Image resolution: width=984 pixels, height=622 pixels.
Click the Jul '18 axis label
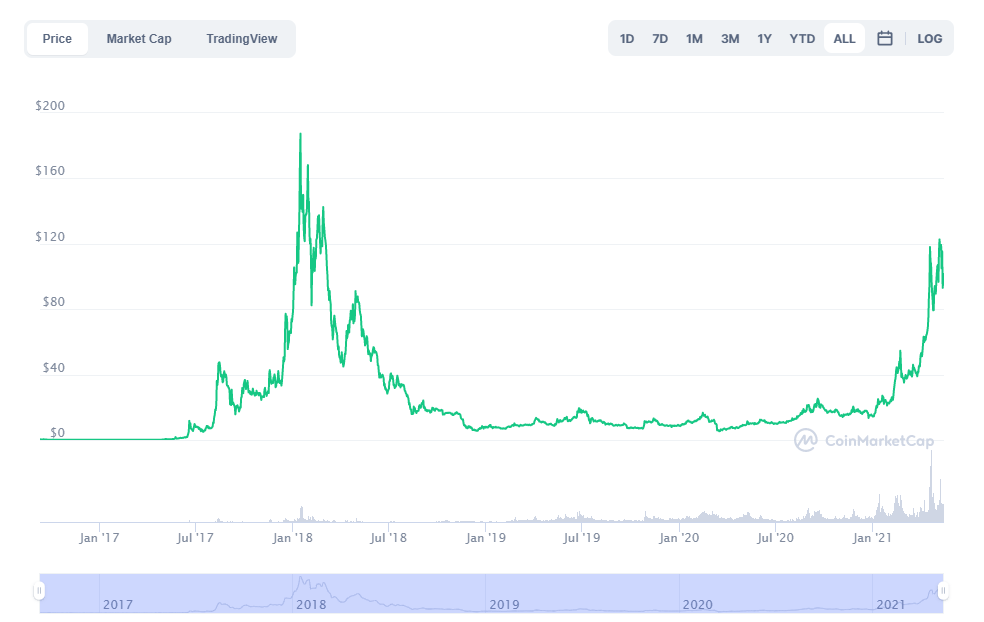(388, 538)
